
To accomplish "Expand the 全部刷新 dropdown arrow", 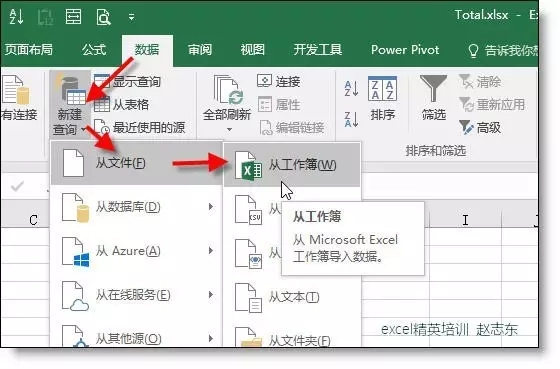I will 229,129.
